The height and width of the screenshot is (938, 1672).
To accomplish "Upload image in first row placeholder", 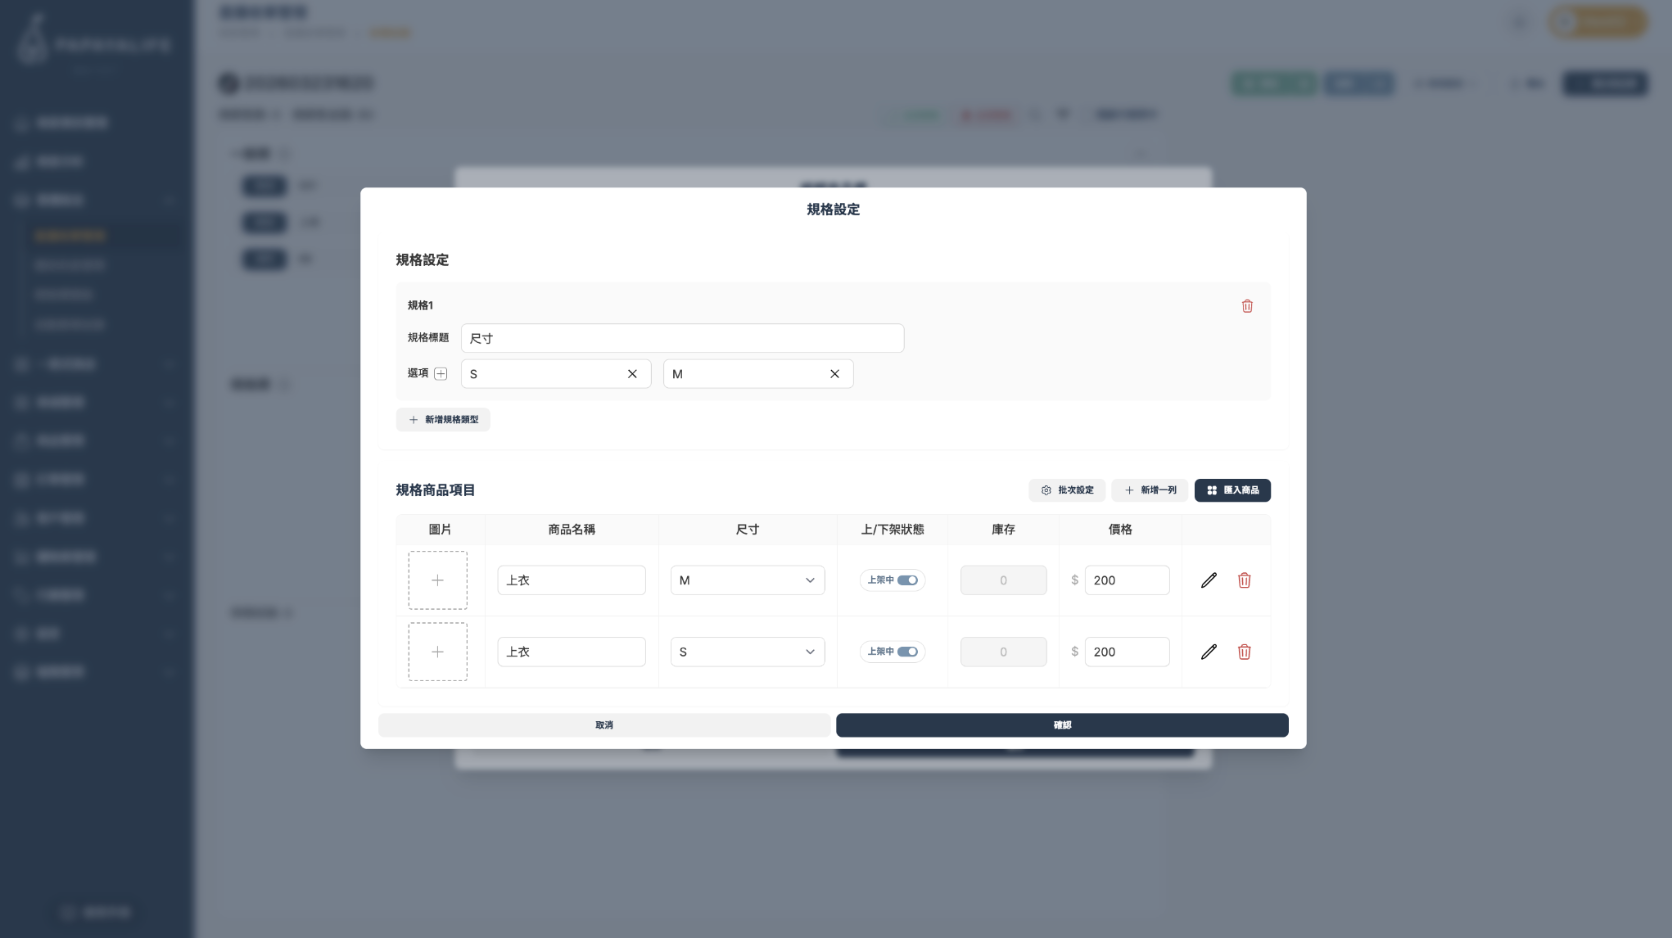I will coord(438,580).
